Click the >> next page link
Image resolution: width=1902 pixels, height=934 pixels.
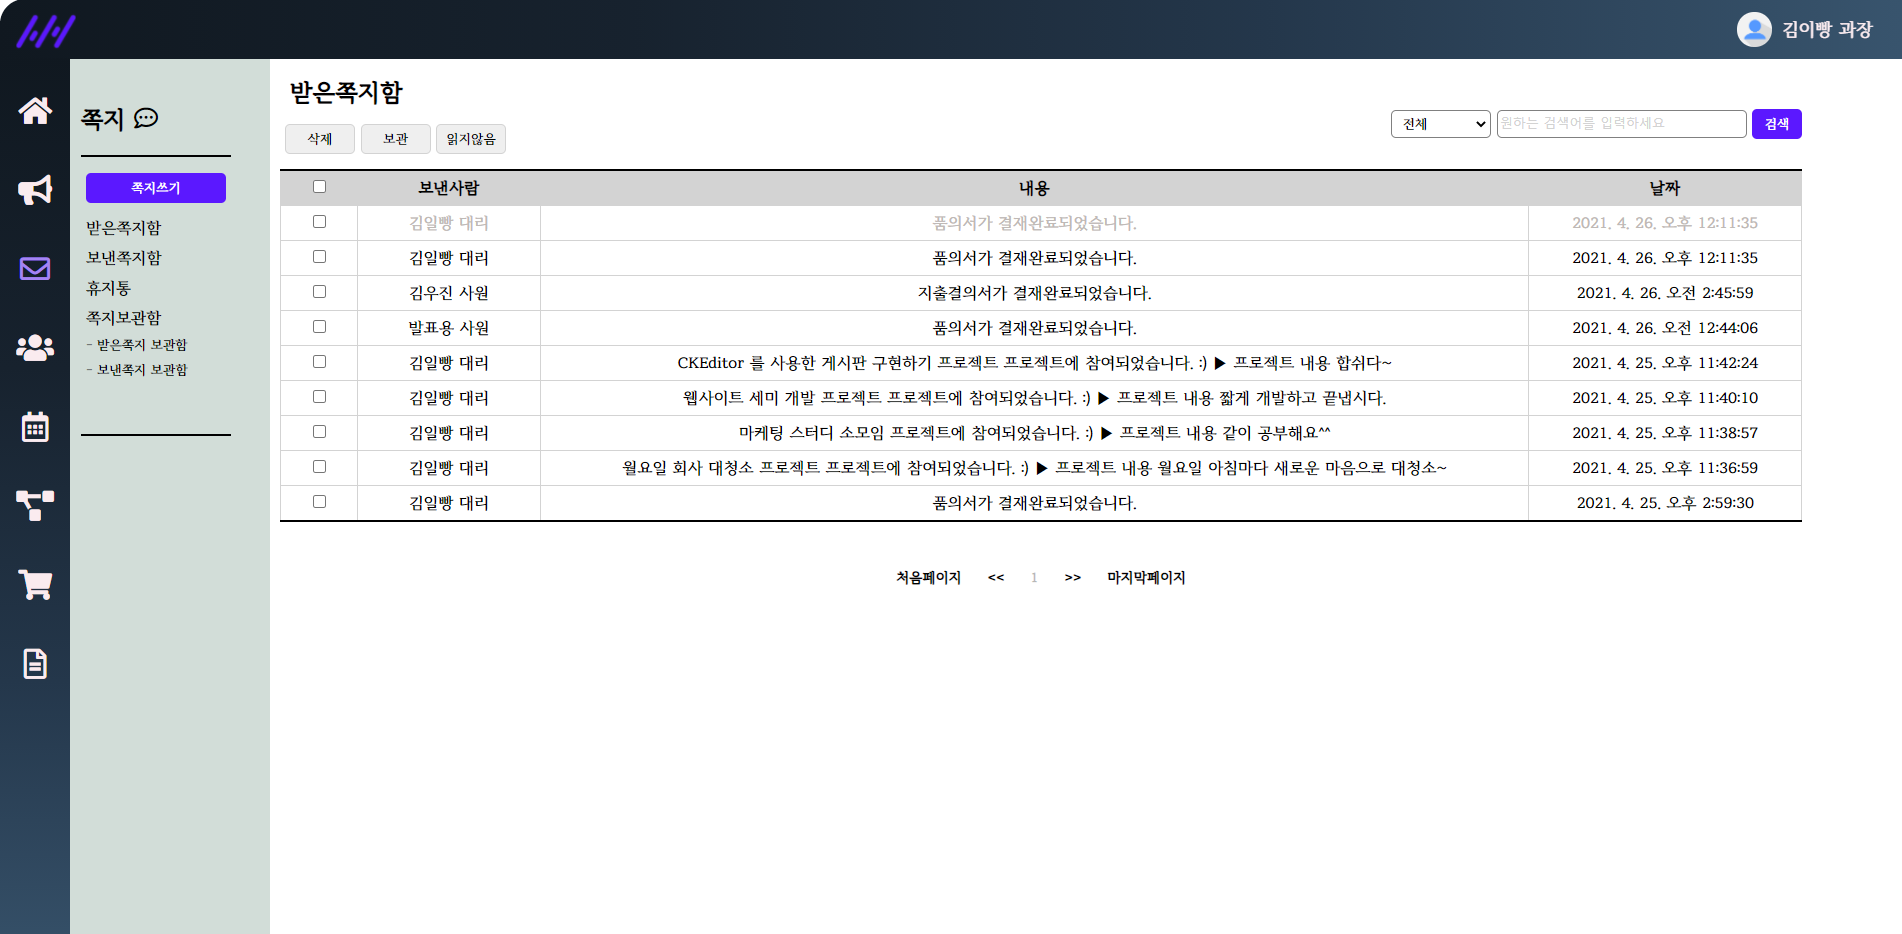point(1073,578)
